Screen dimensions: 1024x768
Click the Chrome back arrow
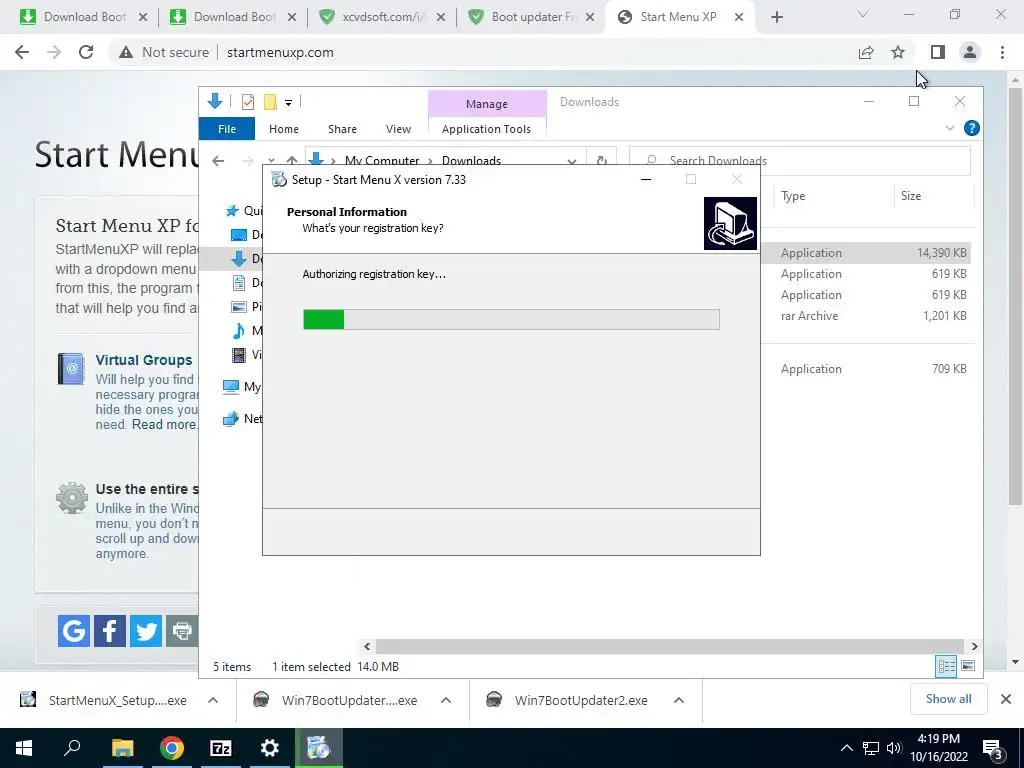click(22, 52)
